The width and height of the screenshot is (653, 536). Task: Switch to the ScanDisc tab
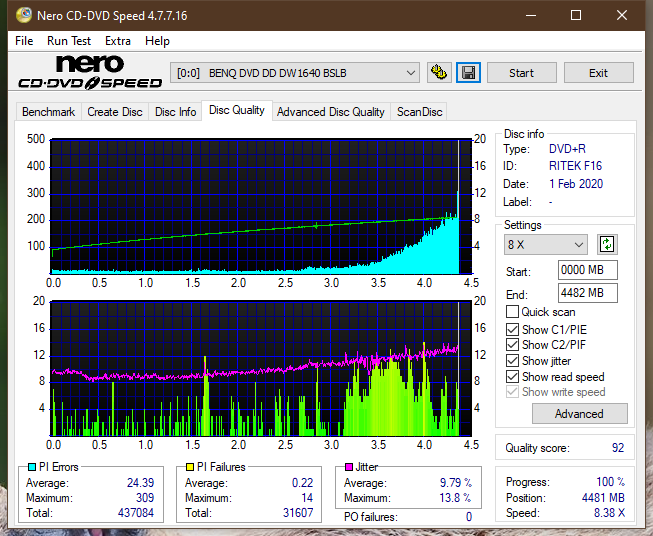coord(419,112)
